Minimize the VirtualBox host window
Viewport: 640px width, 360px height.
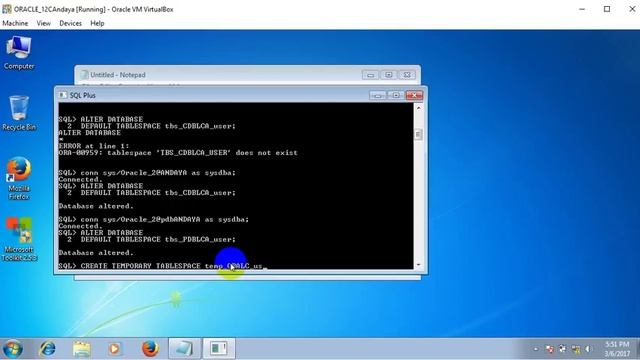tap(582, 9)
